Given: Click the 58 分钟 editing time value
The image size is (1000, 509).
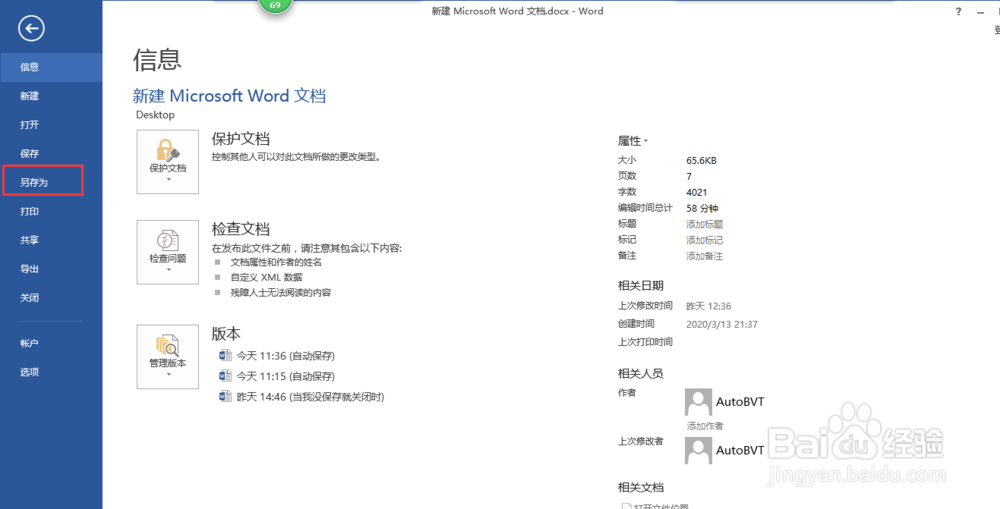Looking at the screenshot, I should [702, 208].
